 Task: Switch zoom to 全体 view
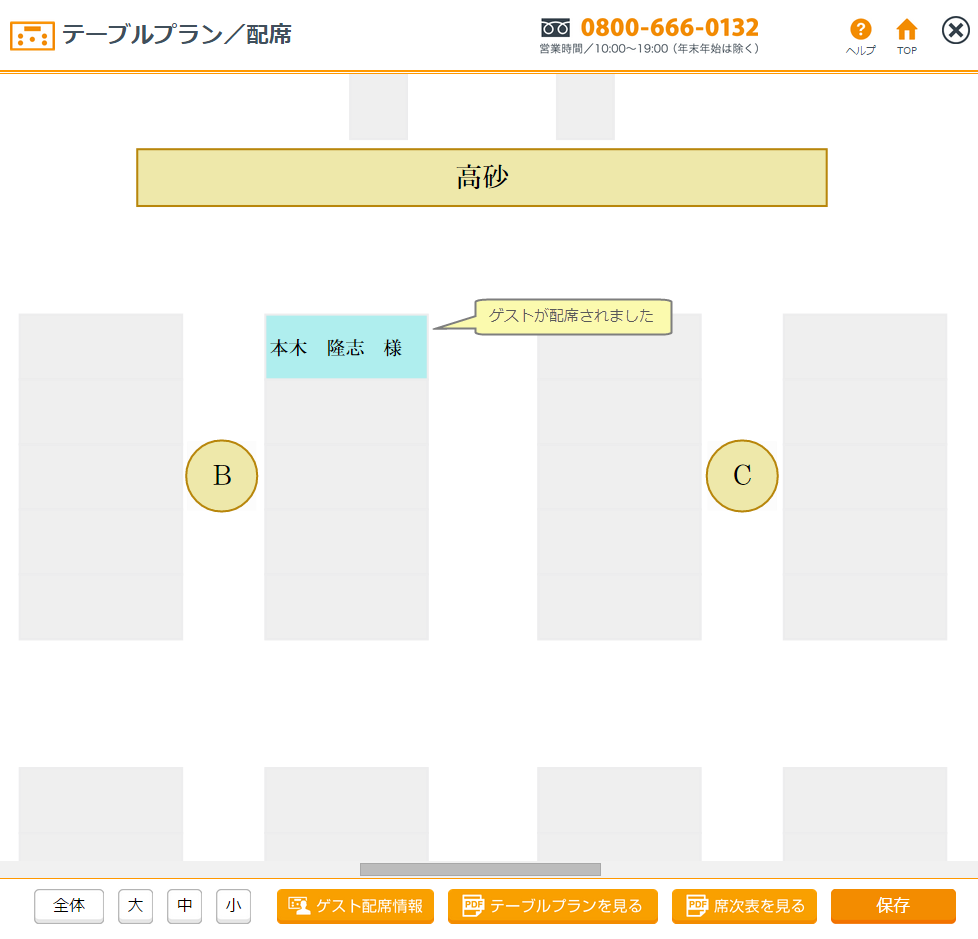point(69,906)
